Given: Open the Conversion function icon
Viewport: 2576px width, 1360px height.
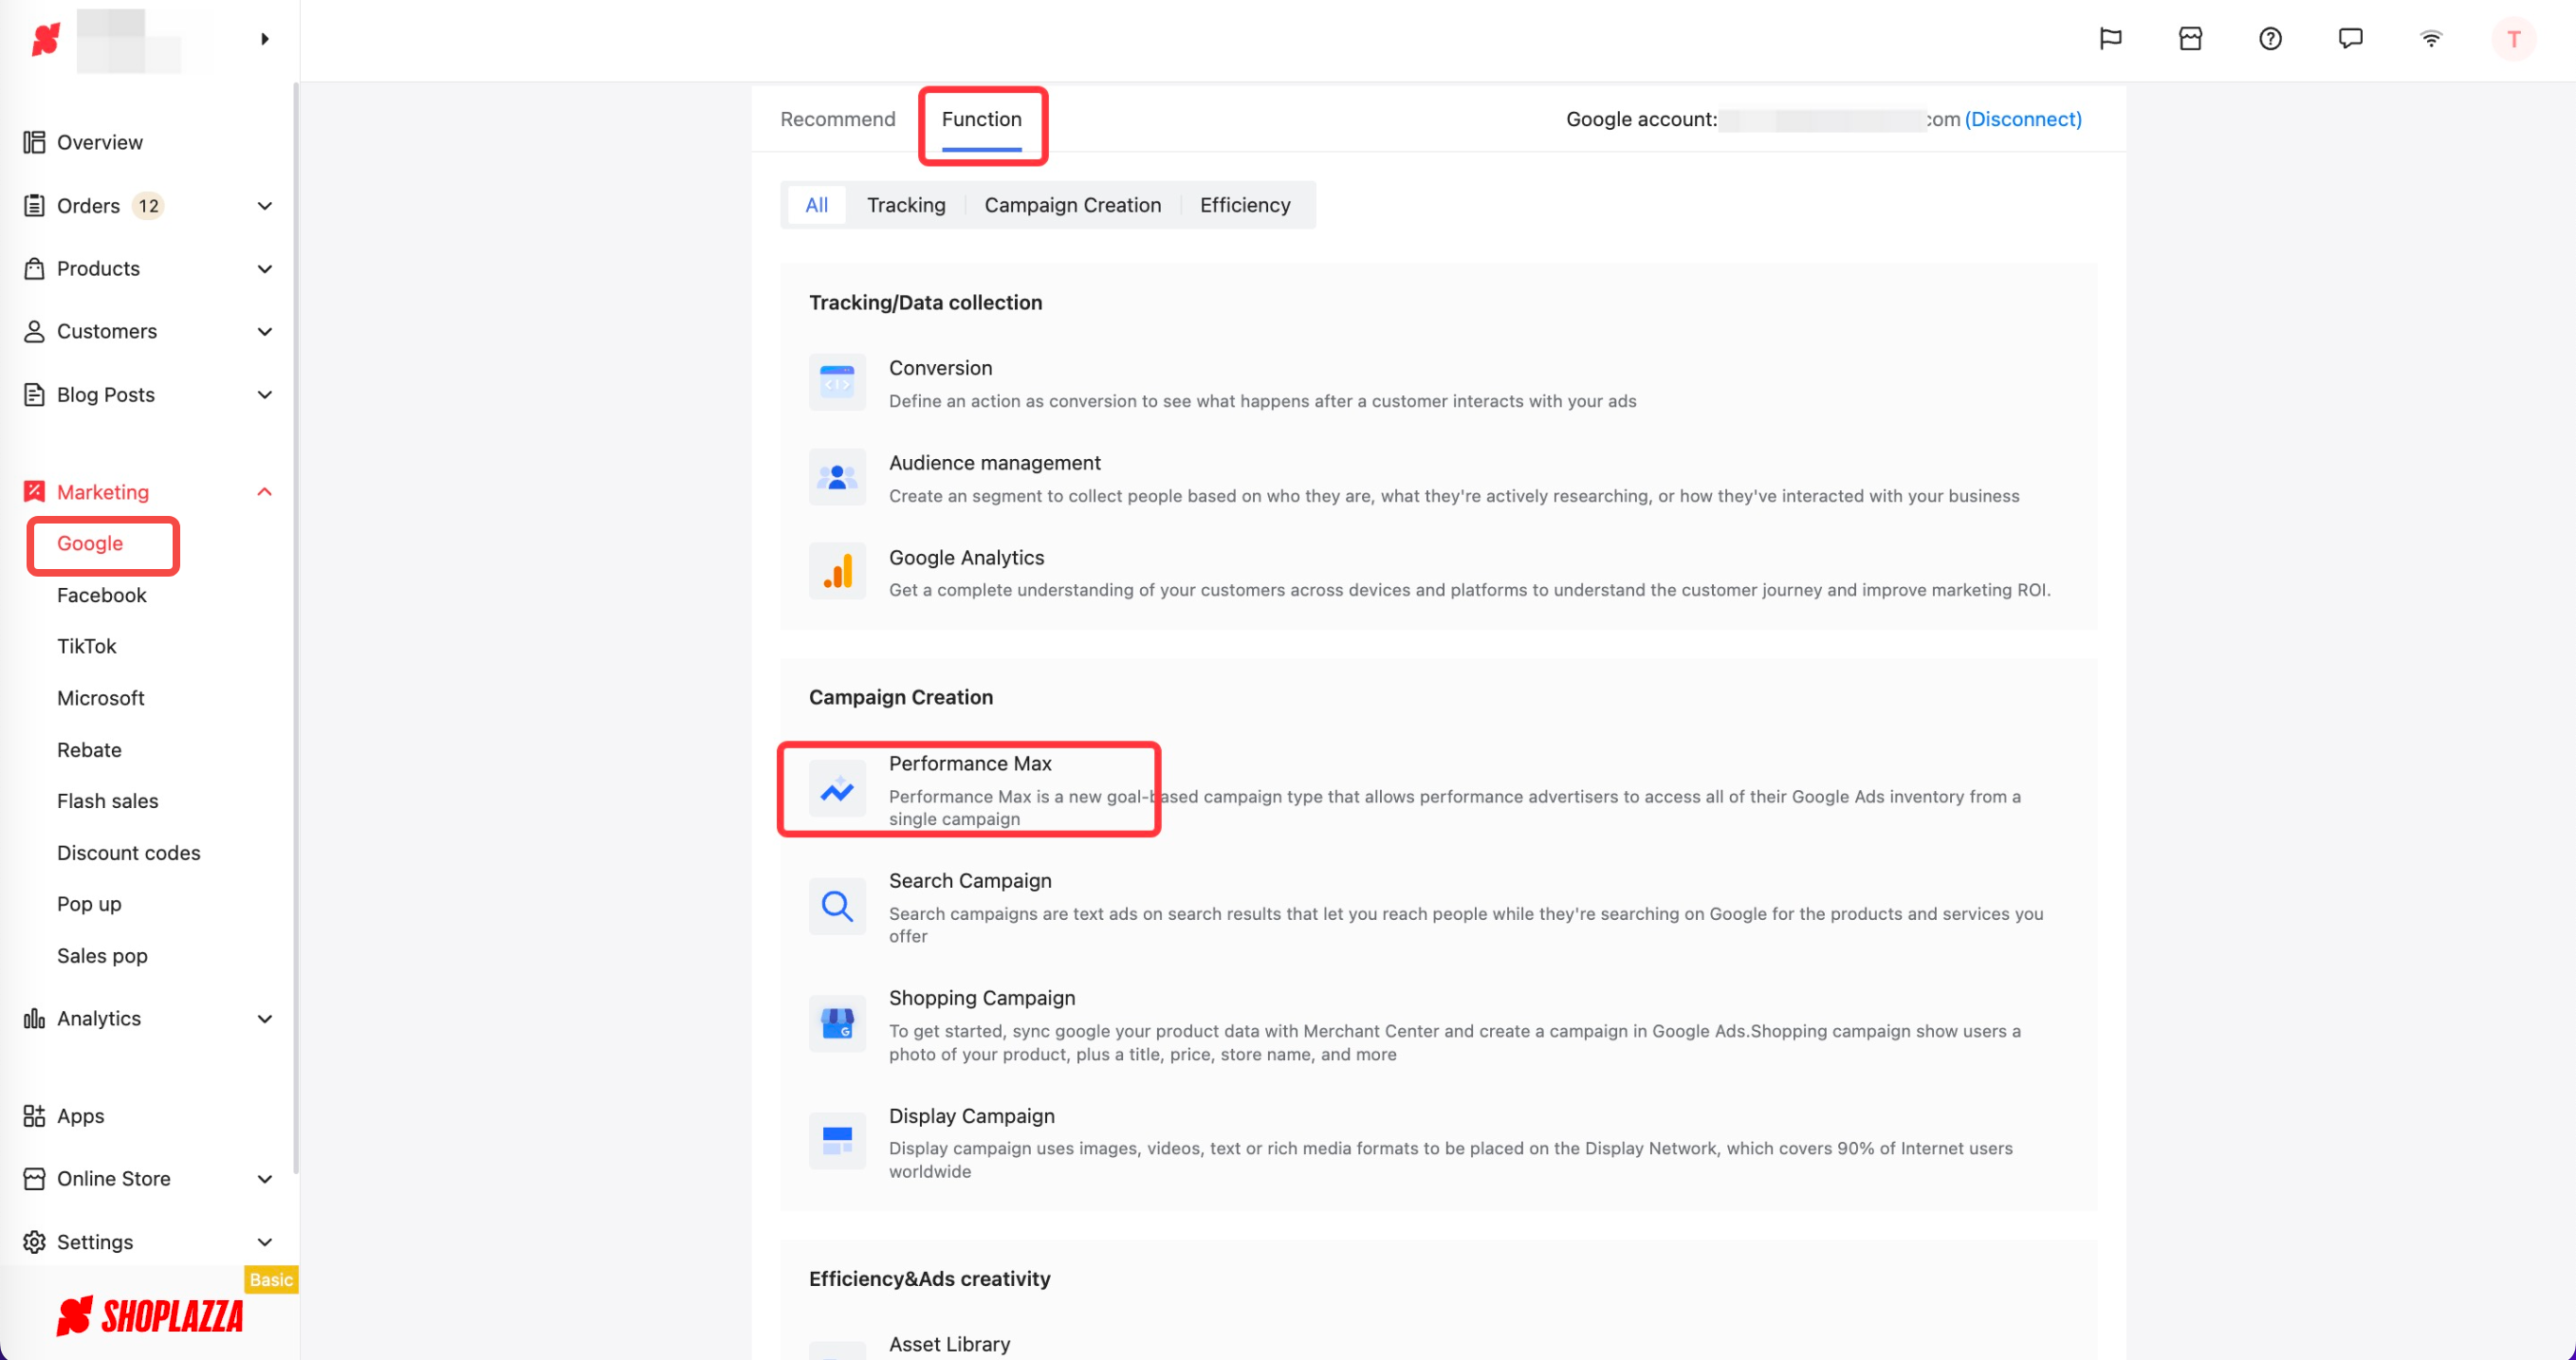Looking at the screenshot, I should coord(837,382).
